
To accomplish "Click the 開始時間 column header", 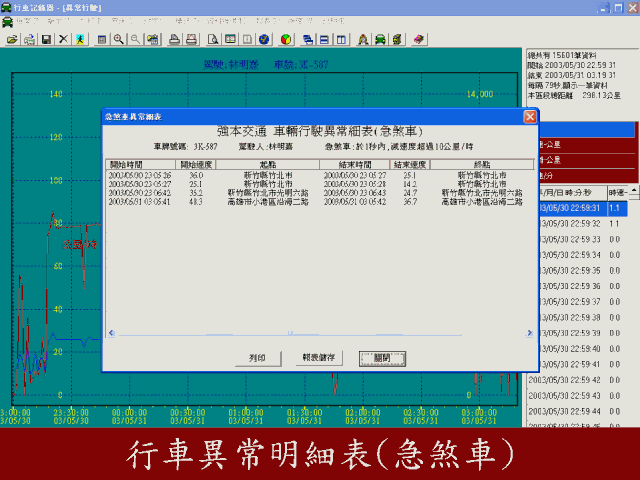I will (141, 164).
